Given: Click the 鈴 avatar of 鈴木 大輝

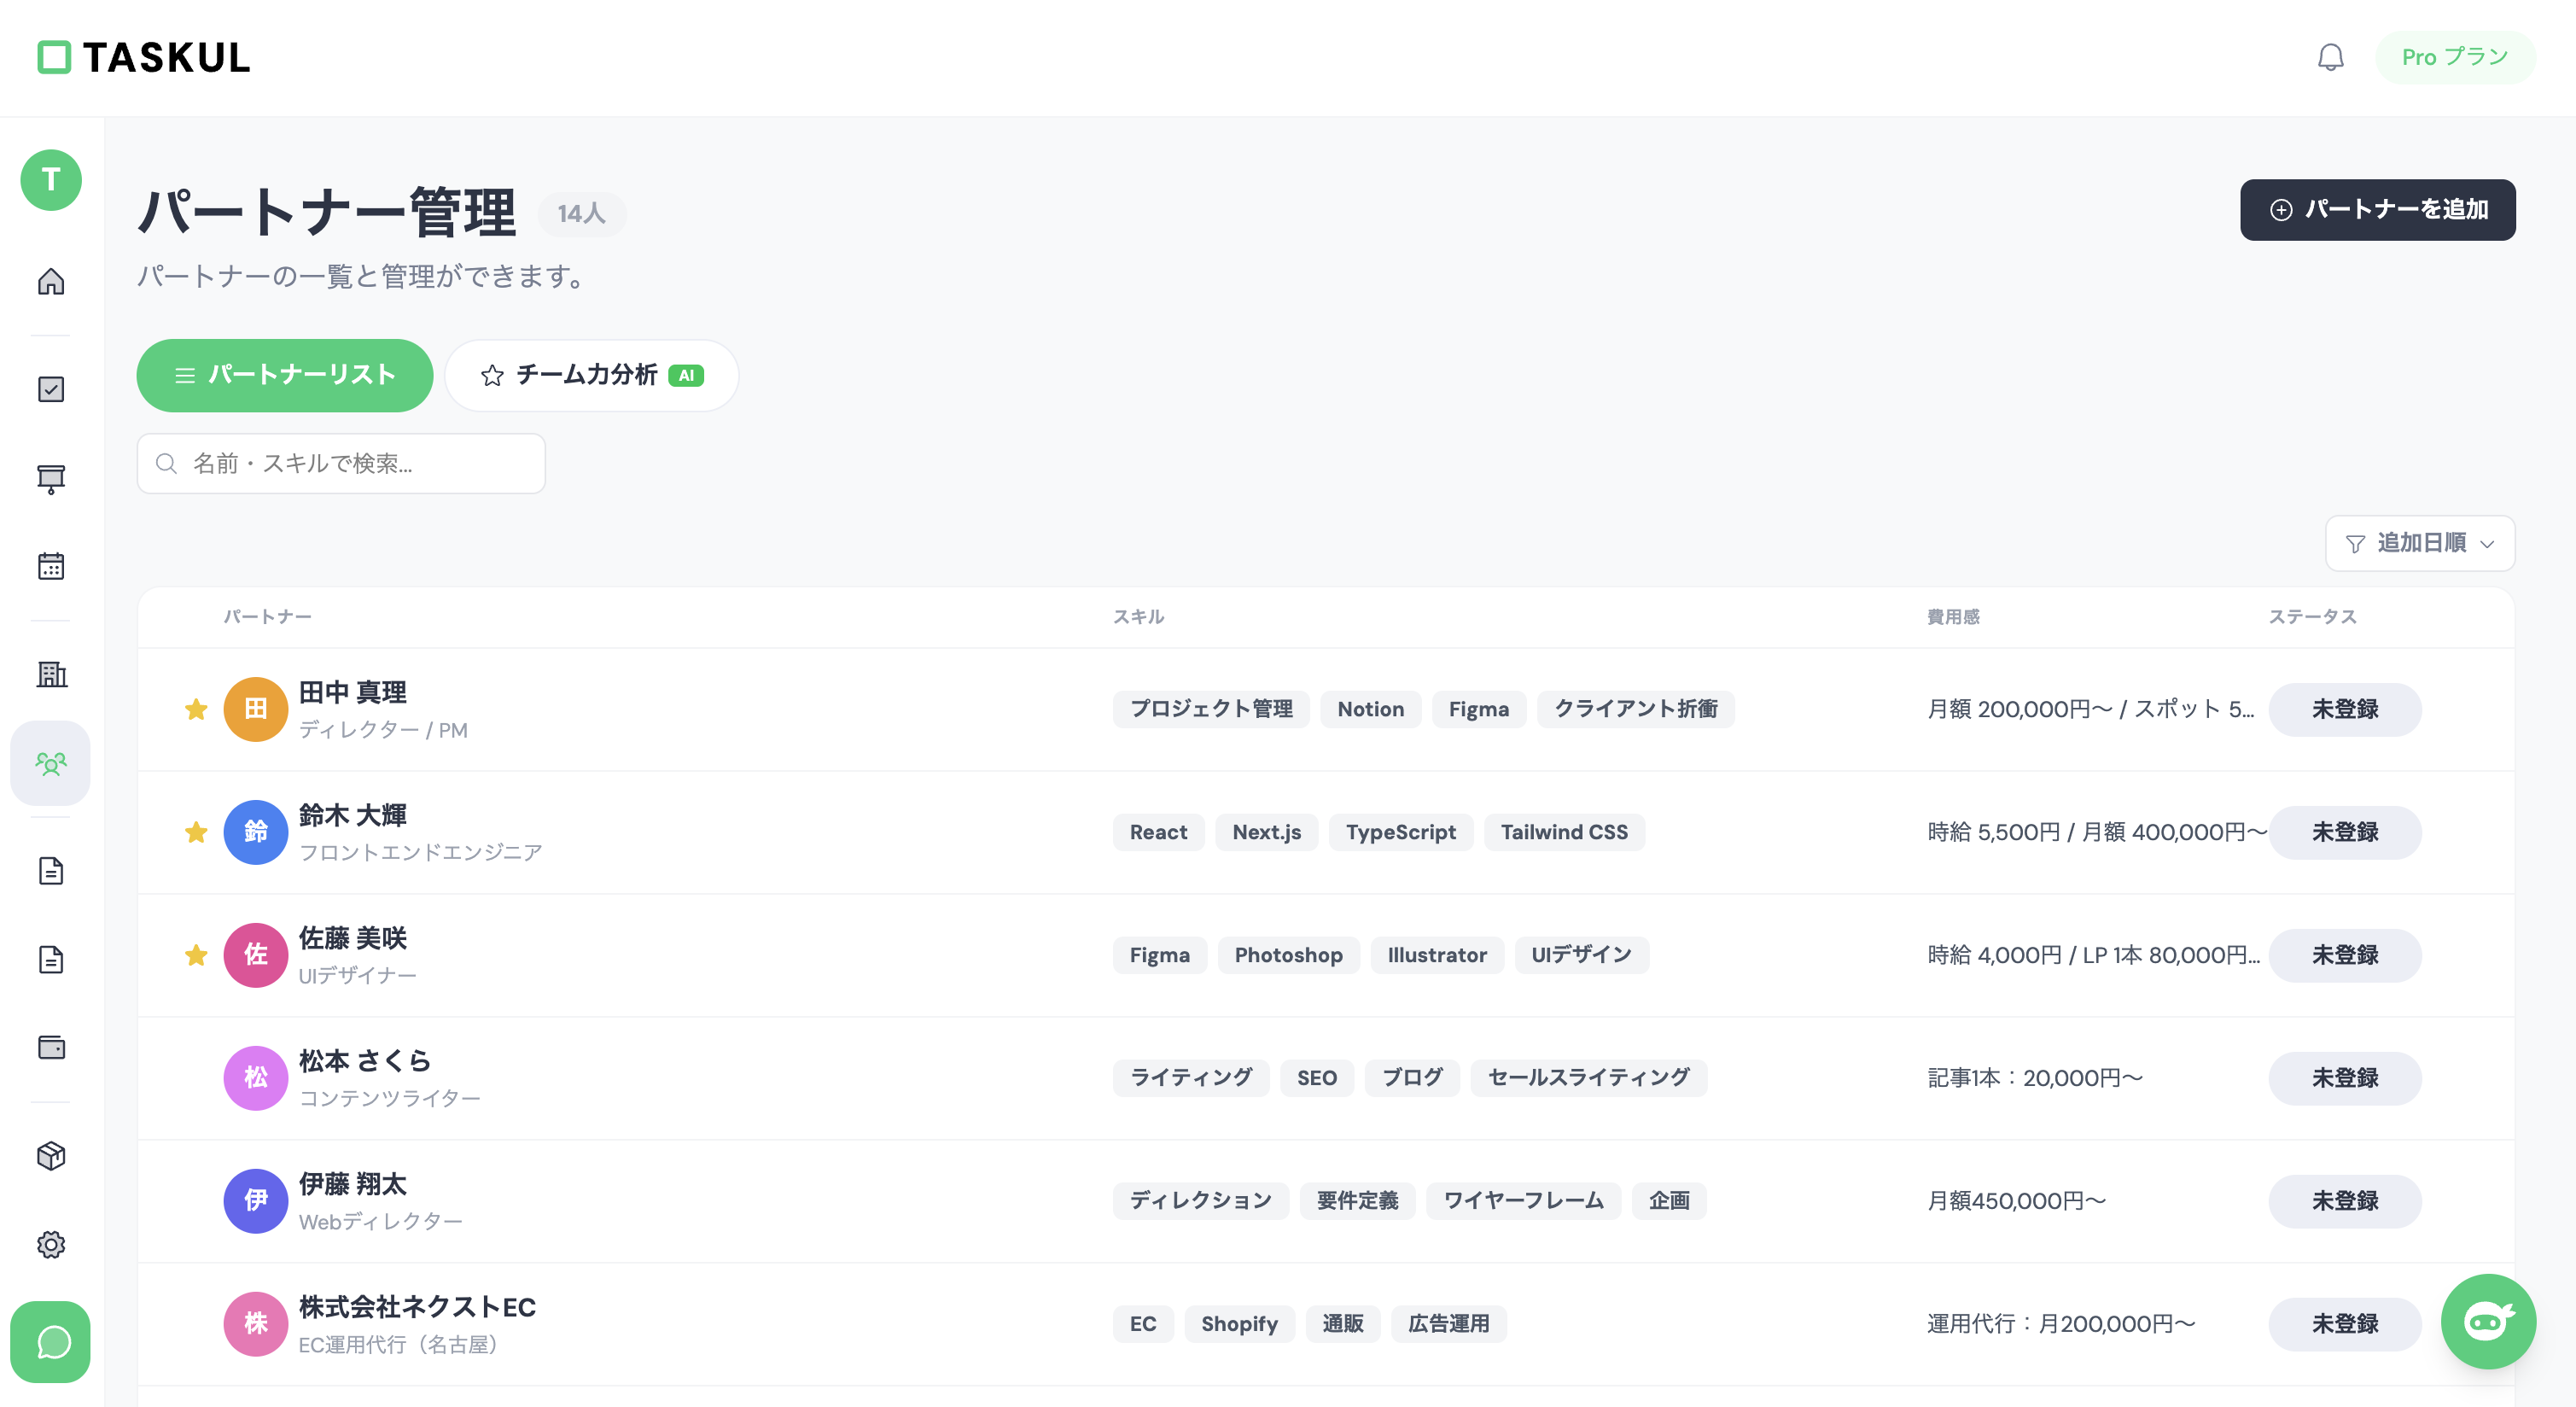Looking at the screenshot, I should pos(256,832).
